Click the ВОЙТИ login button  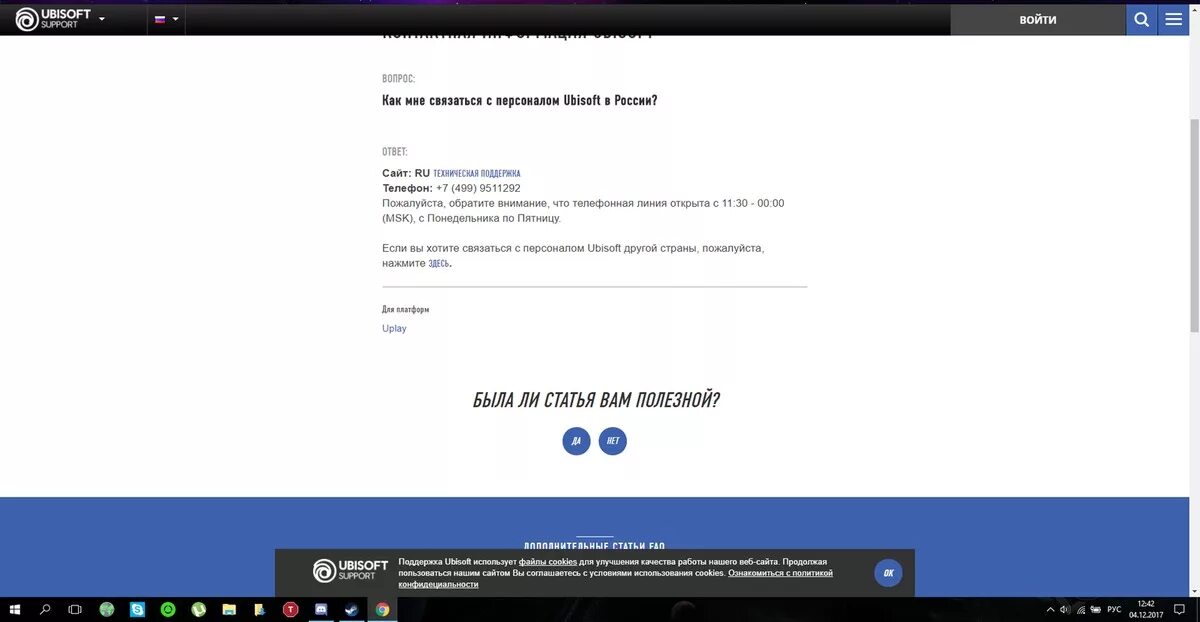(x=1038, y=20)
